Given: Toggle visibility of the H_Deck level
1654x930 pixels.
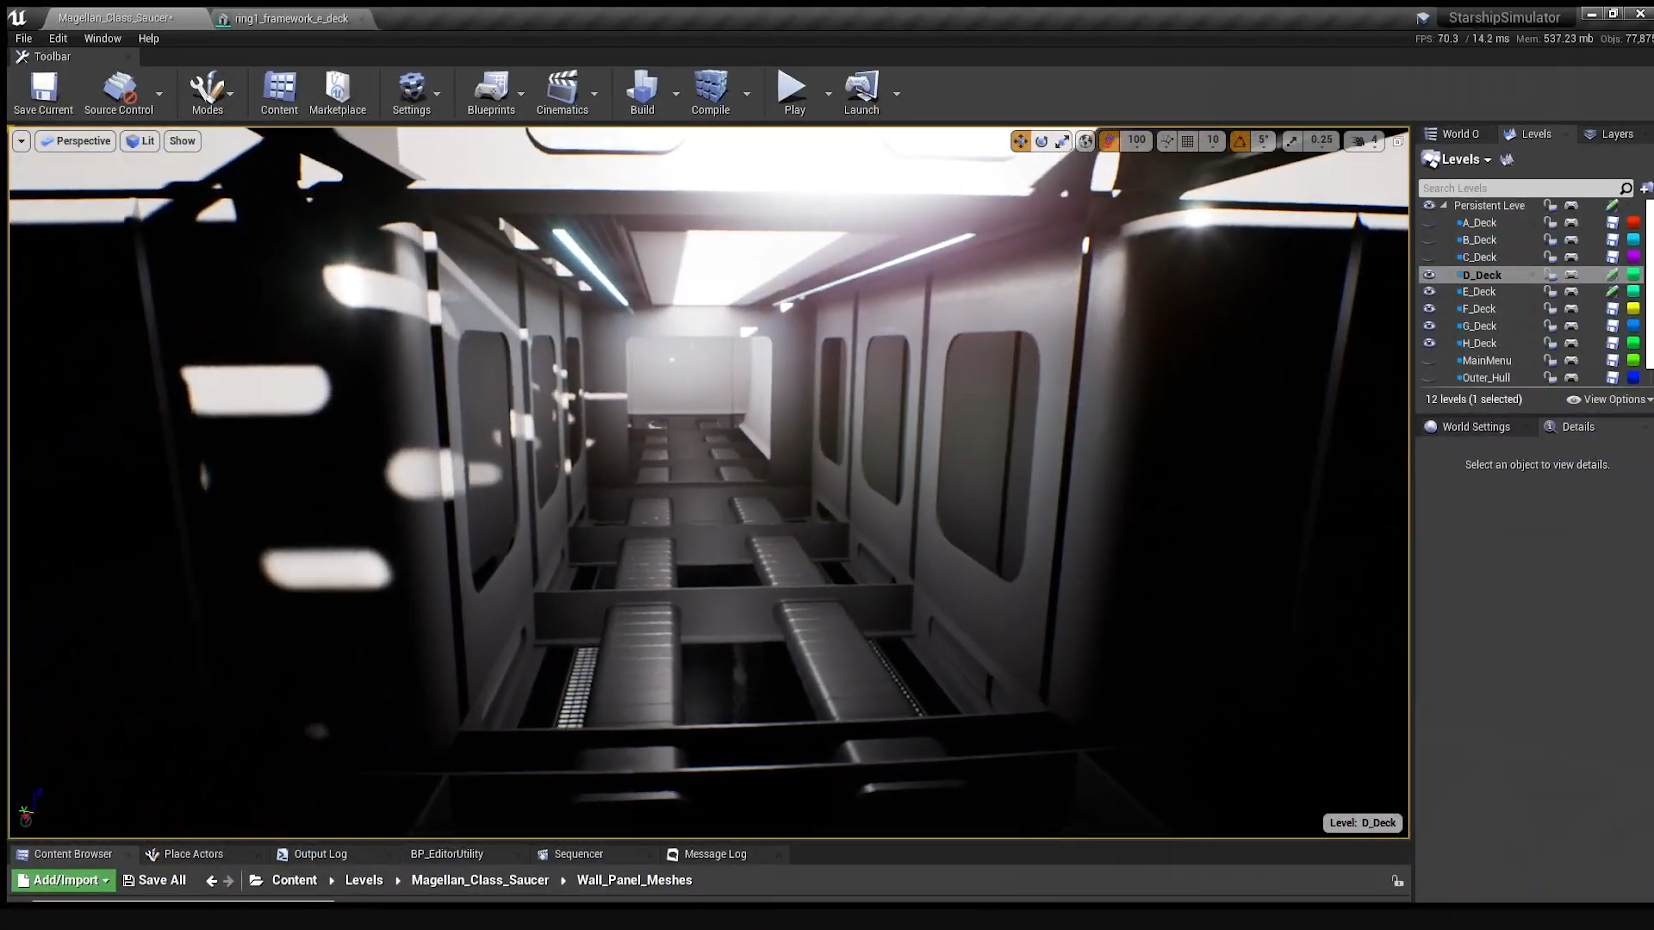Looking at the screenshot, I should pos(1429,343).
